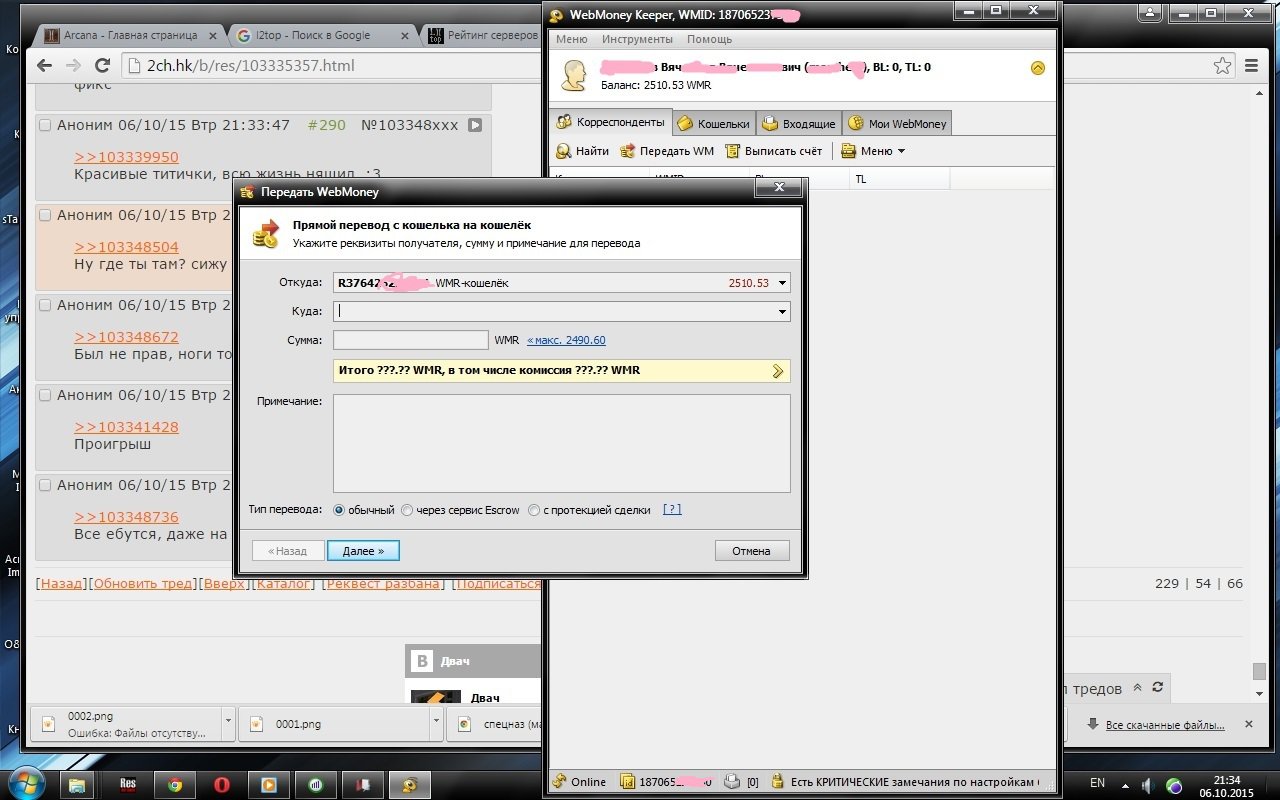Reload the 2ch.hk page
This screenshot has width=1280, height=800.
[x=102, y=66]
